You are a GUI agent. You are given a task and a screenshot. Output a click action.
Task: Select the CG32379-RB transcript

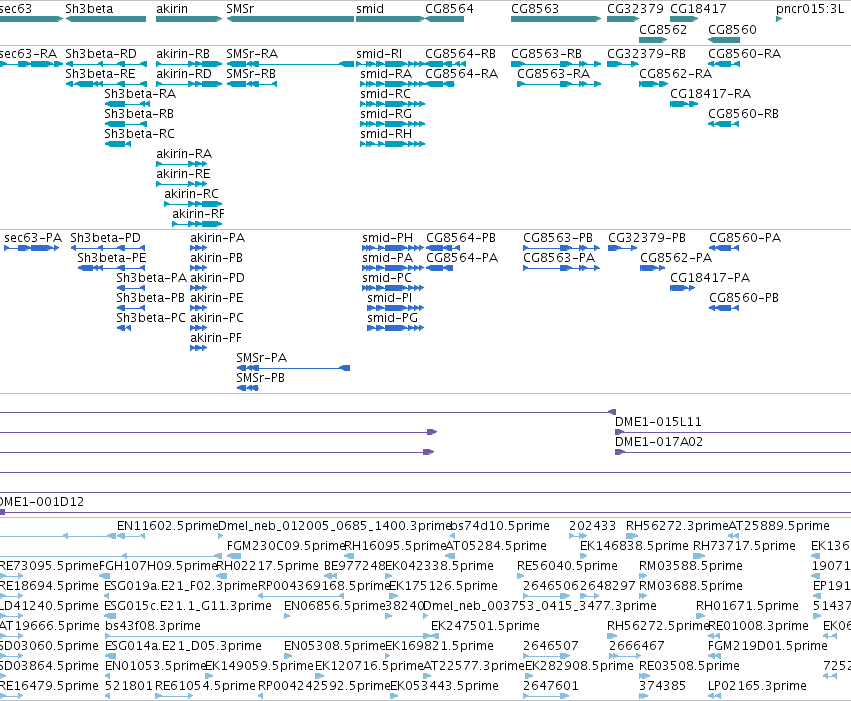pyautogui.click(x=623, y=64)
